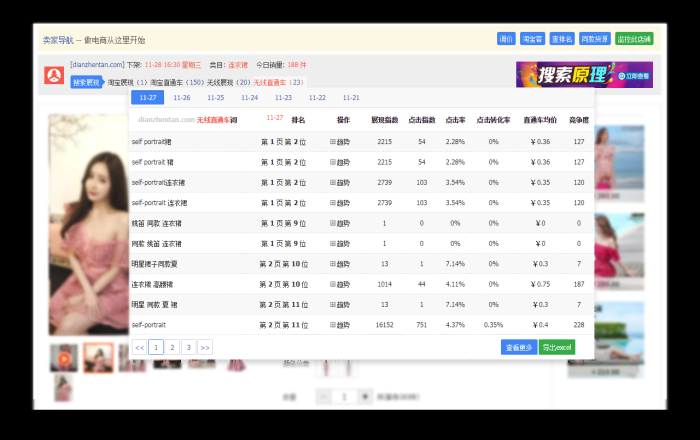
Task: Open the main product photo
Action: pos(89,224)
